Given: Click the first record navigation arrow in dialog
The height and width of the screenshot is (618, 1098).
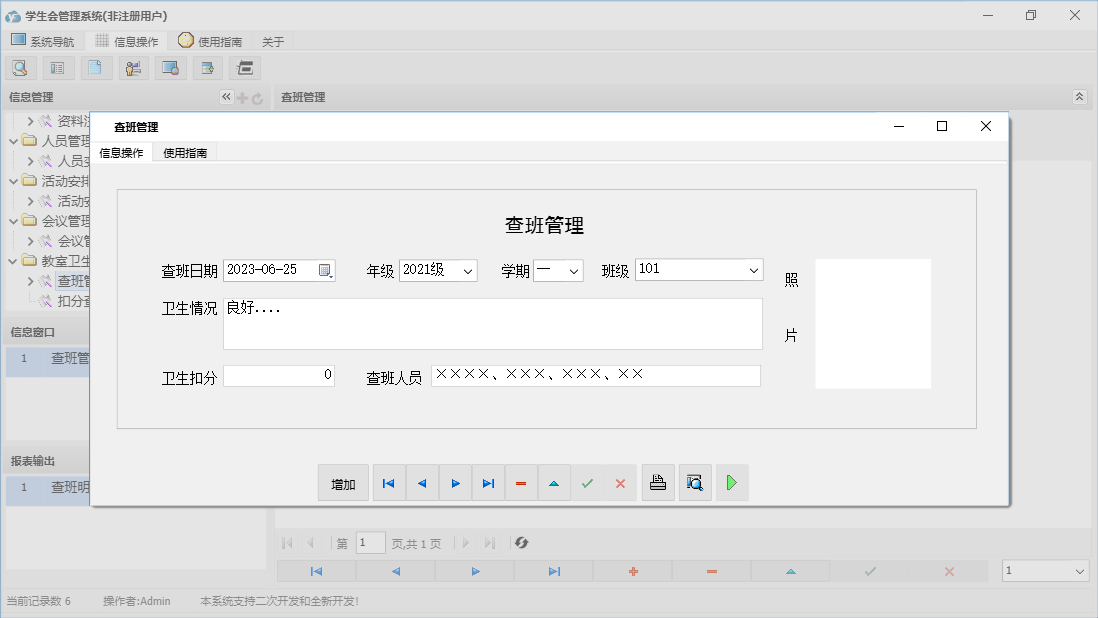Looking at the screenshot, I should (x=388, y=482).
